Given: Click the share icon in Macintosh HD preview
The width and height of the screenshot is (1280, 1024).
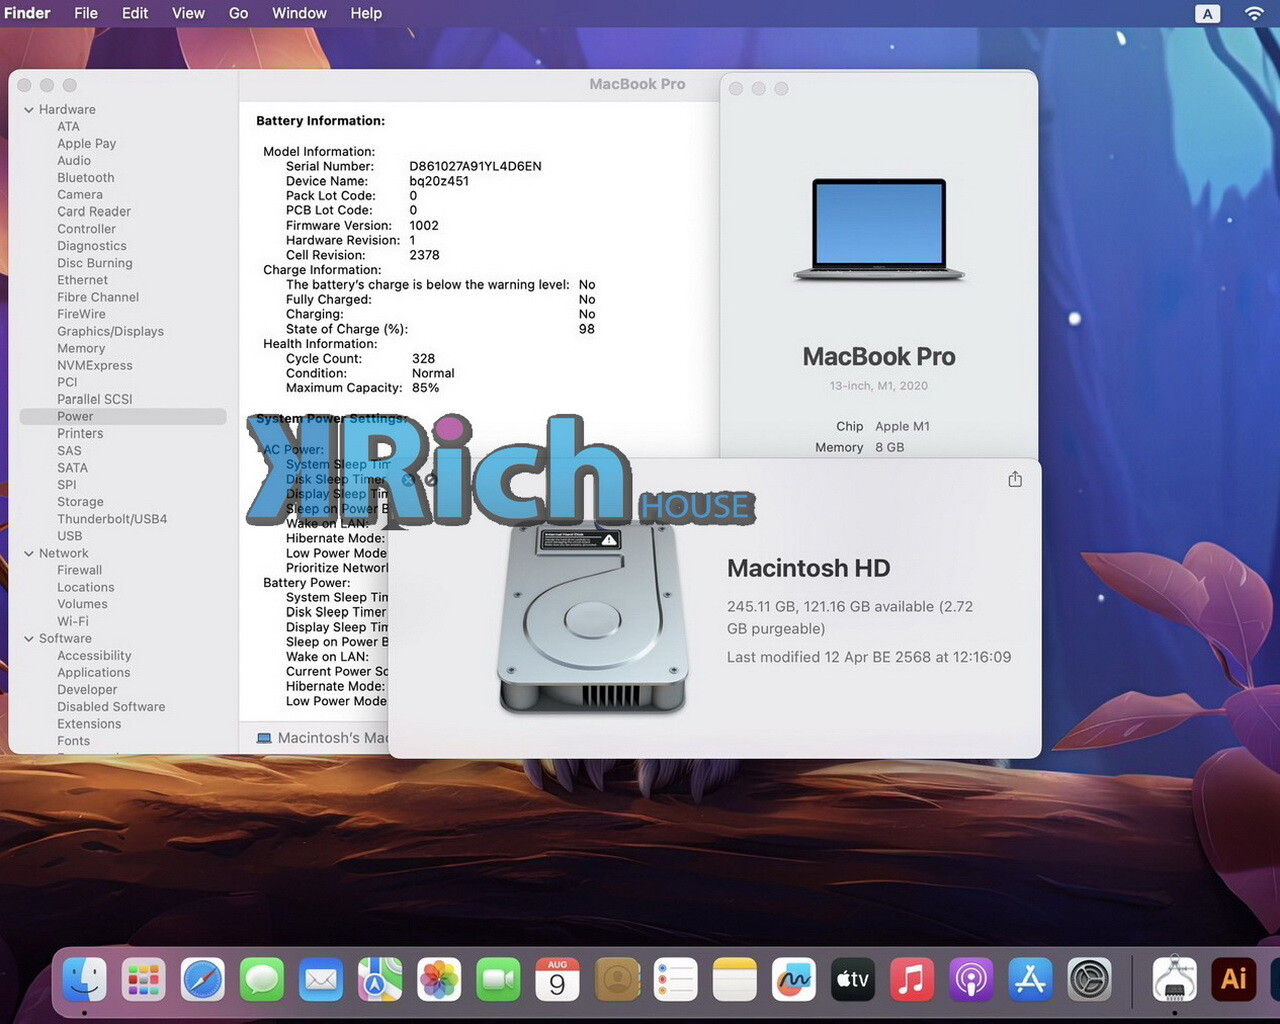Looking at the screenshot, I should (1015, 479).
